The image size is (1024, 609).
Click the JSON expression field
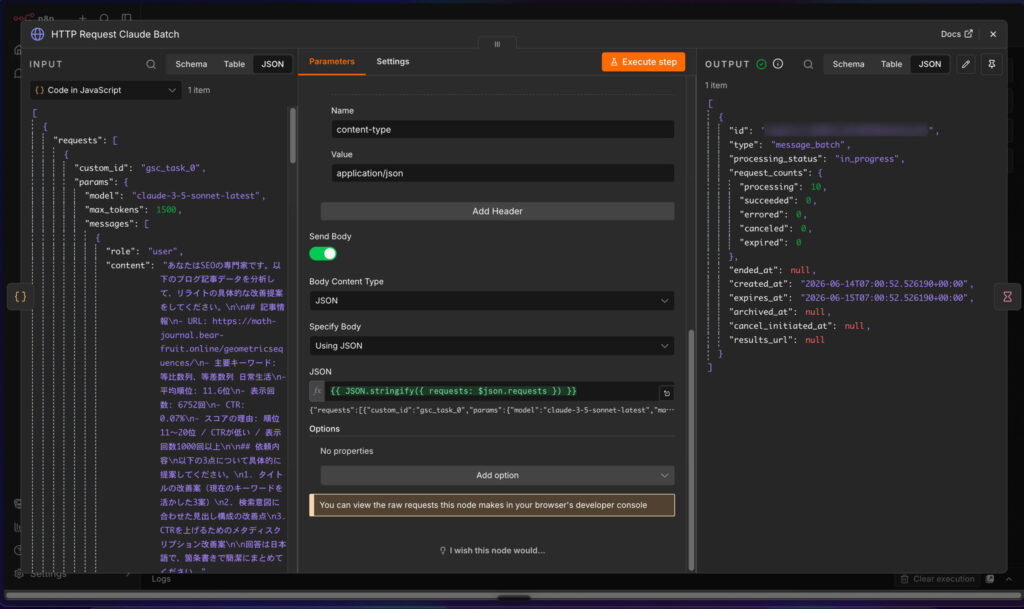[491, 391]
